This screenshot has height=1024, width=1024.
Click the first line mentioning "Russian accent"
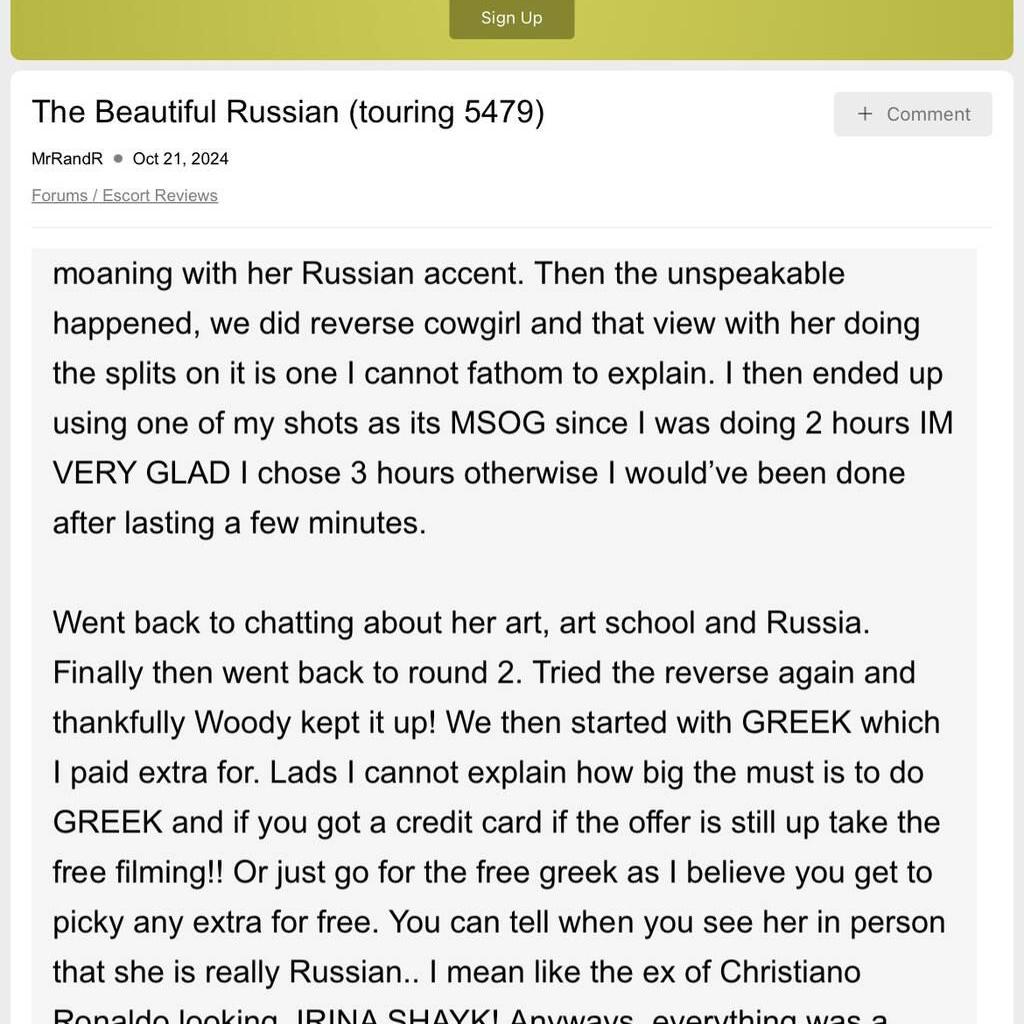448,273
